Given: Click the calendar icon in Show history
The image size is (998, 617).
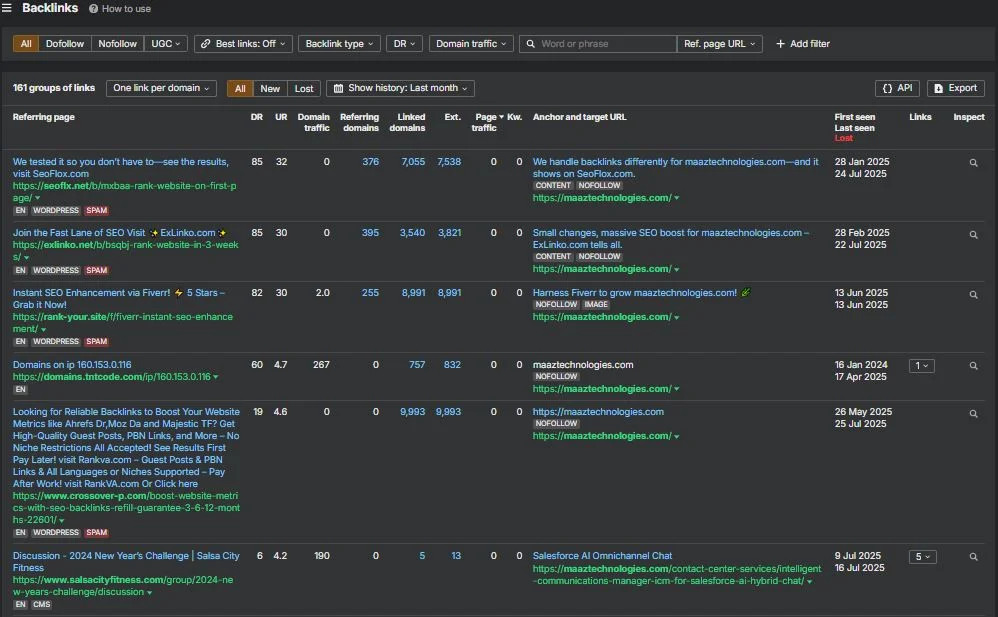Looking at the screenshot, I should (339, 89).
